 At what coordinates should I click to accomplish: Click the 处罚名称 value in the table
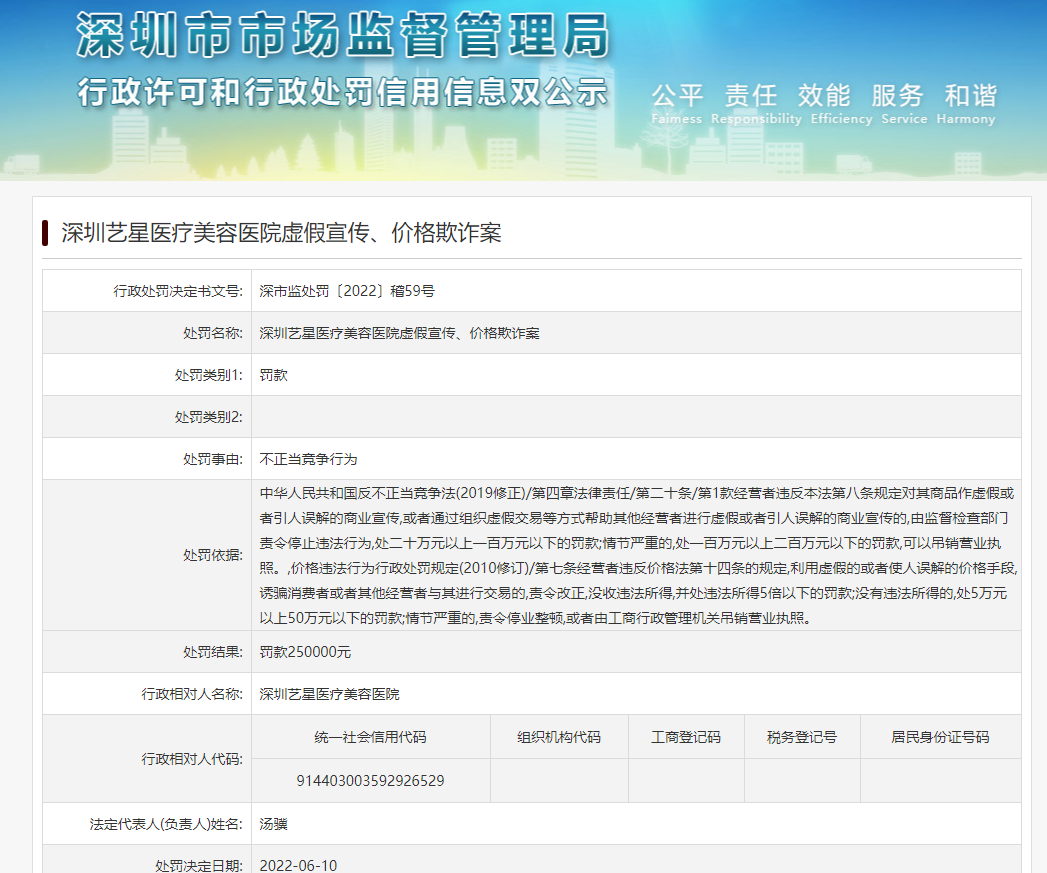(399, 333)
